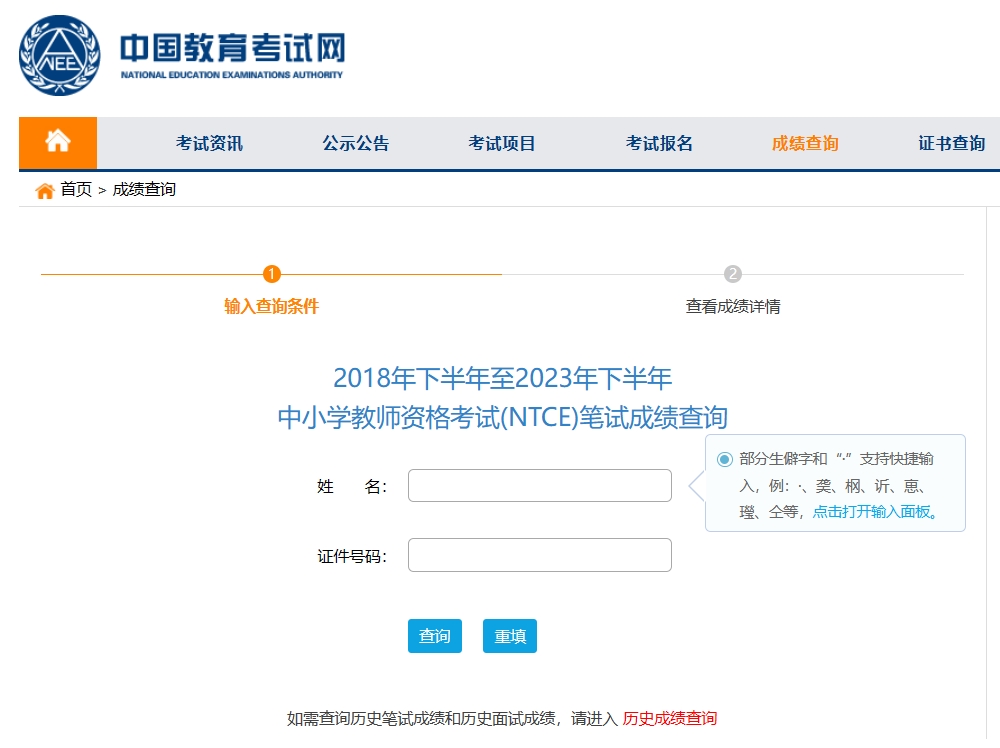The width and height of the screenshot is (1000, 748).
Task: Focus the 证件号码 ID number field
Action: tap(539, 555)
